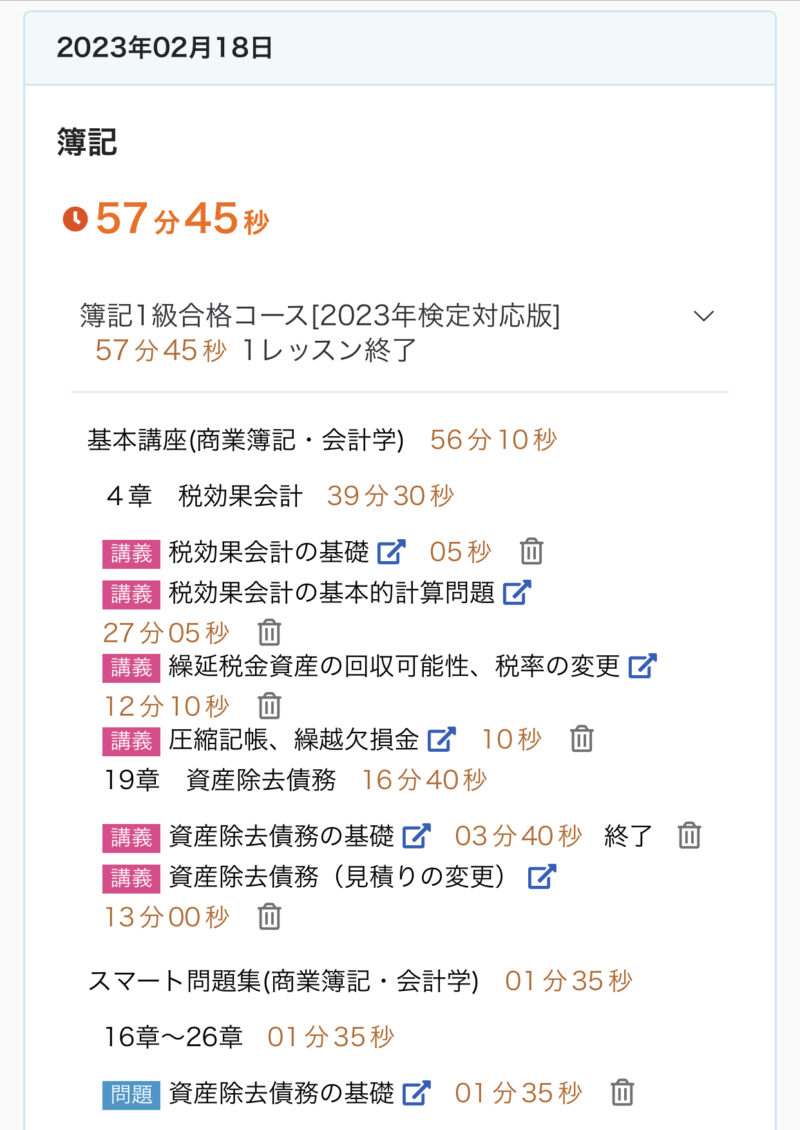
Task: Delete the 12分10秒 study record
Action: tap(270, 706)
